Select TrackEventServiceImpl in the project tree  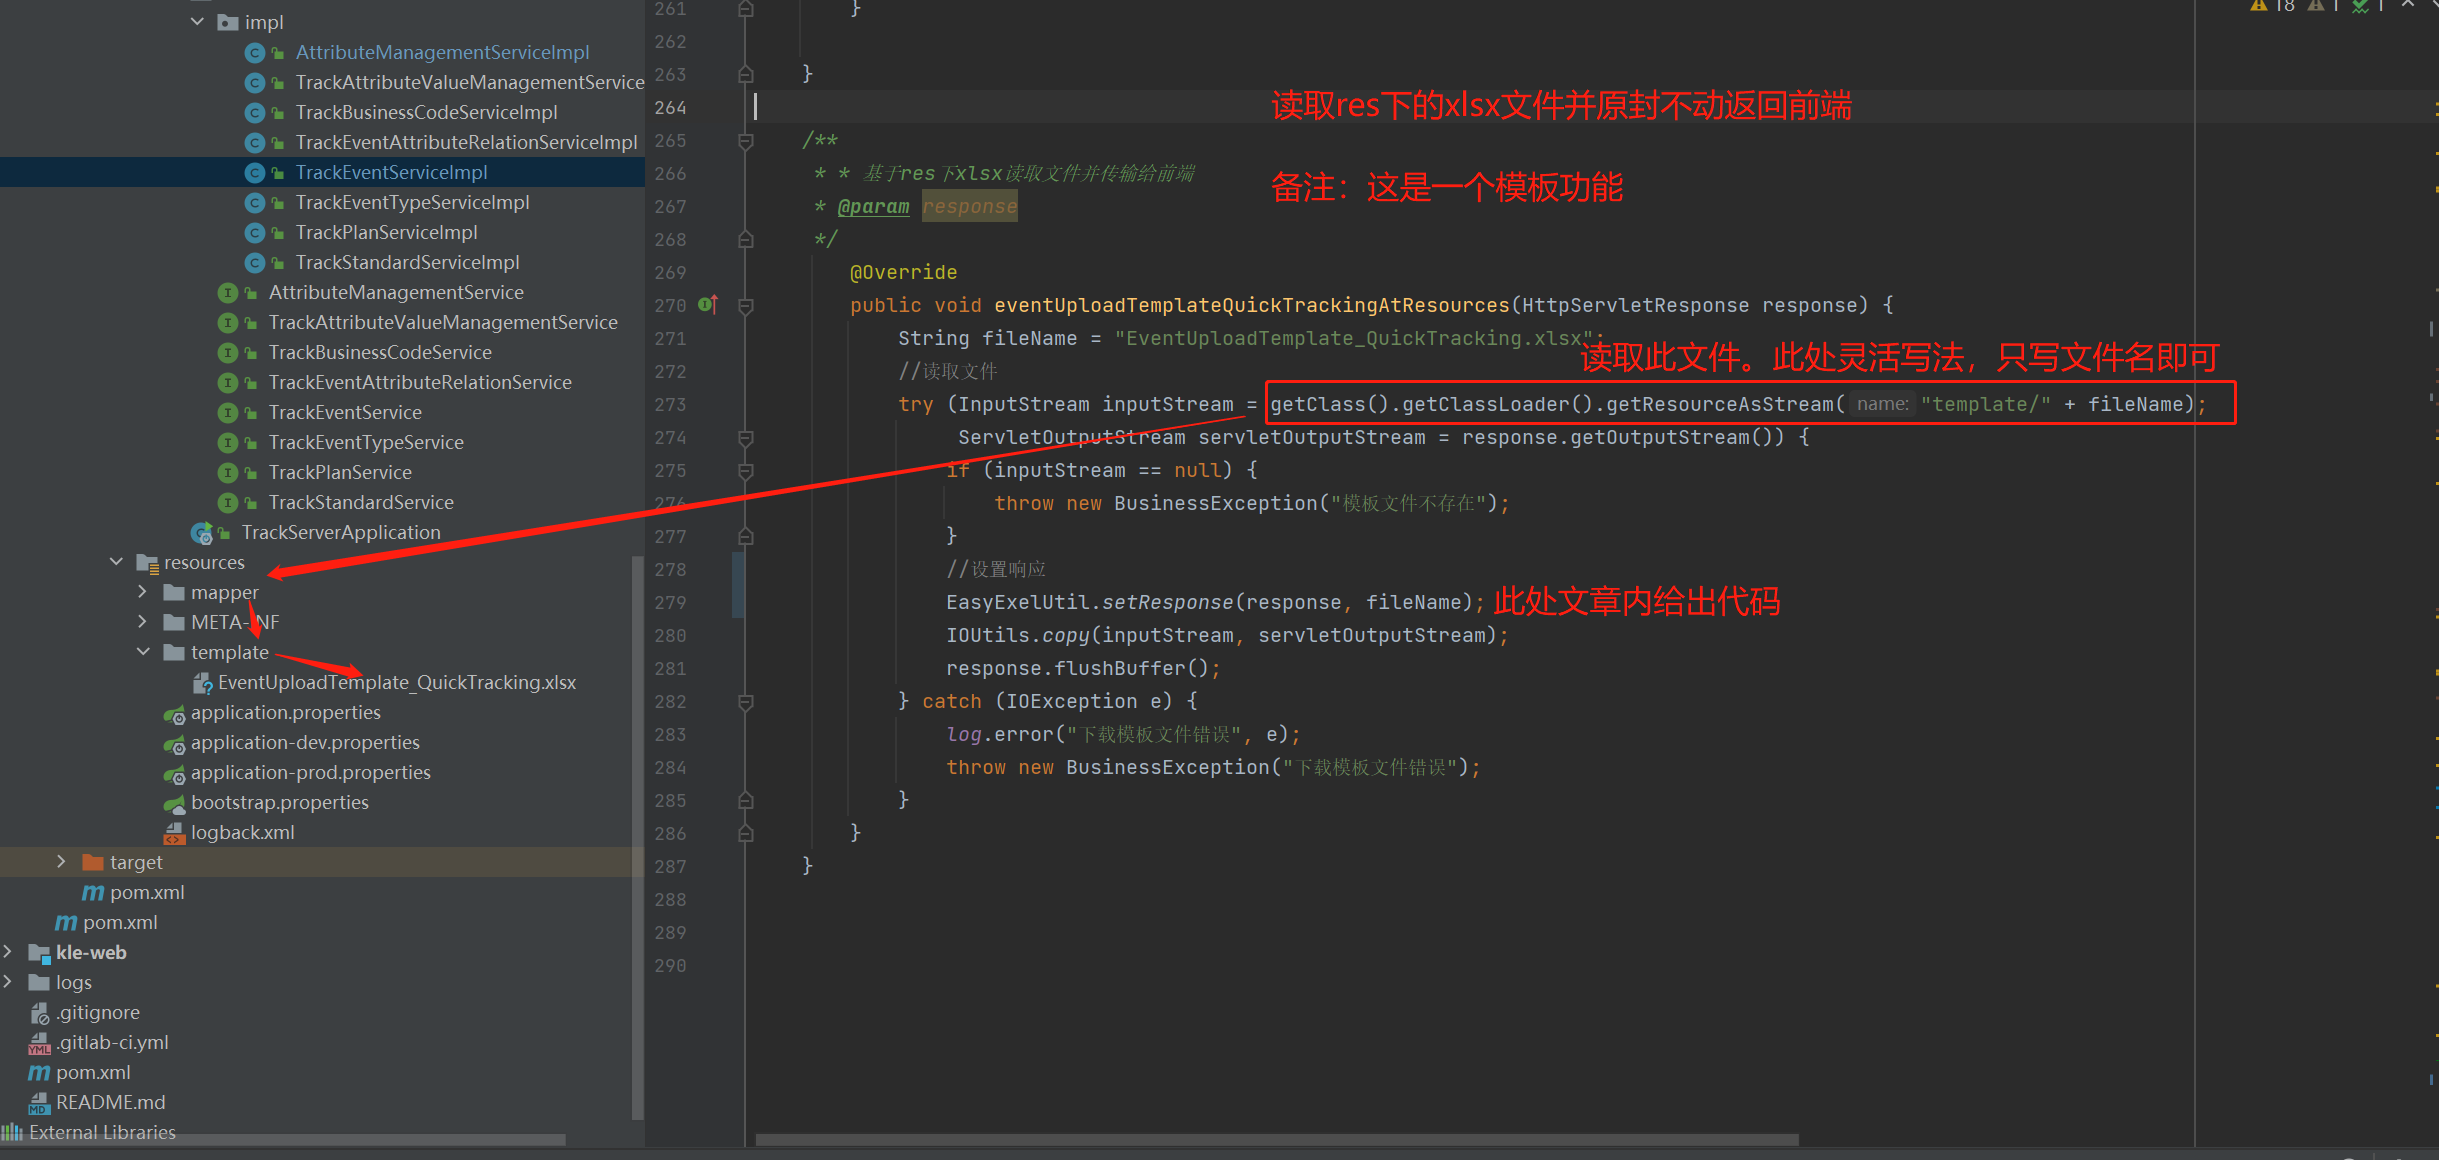391,172
